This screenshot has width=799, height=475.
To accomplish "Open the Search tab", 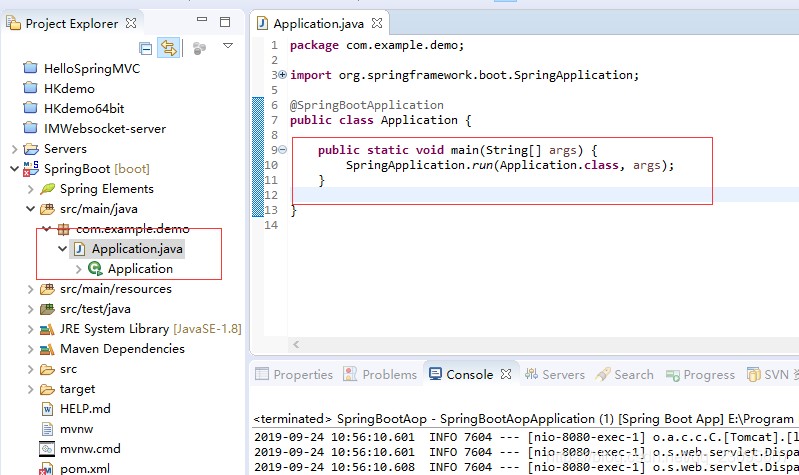I will pyautogui.click(x=624, y=375).
